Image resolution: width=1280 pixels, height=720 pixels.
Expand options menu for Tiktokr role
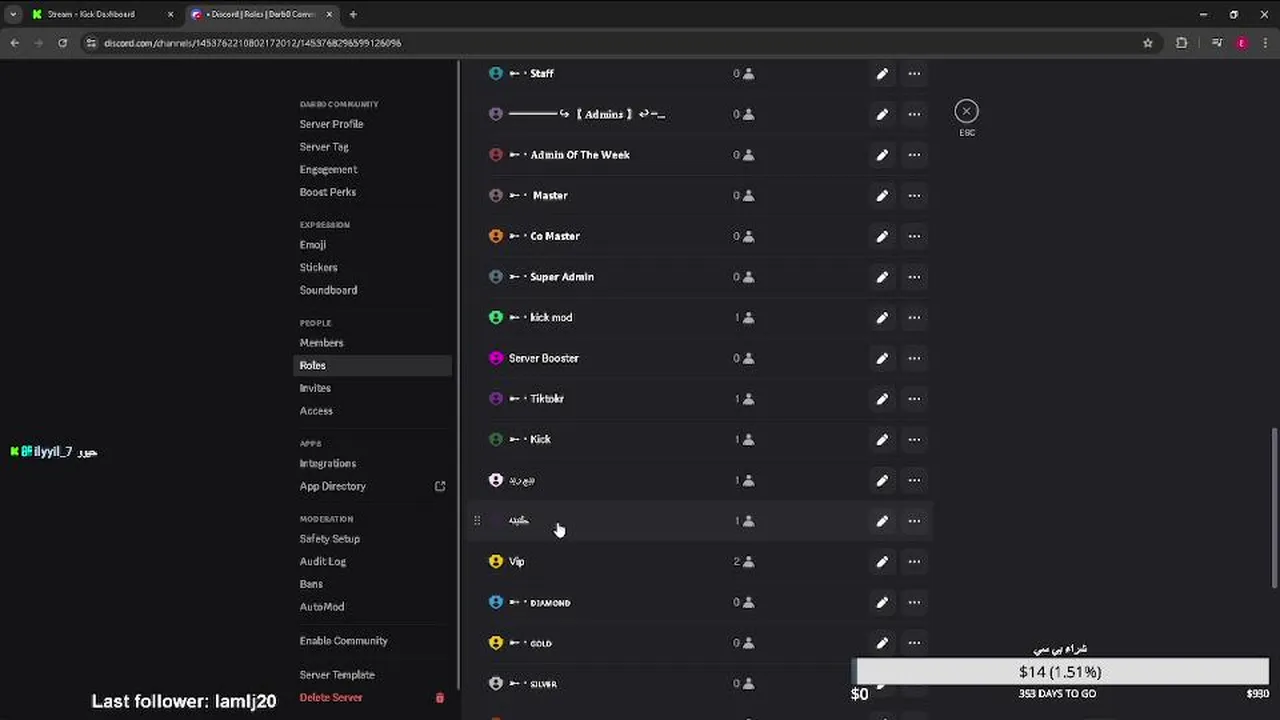pos(914,399)
